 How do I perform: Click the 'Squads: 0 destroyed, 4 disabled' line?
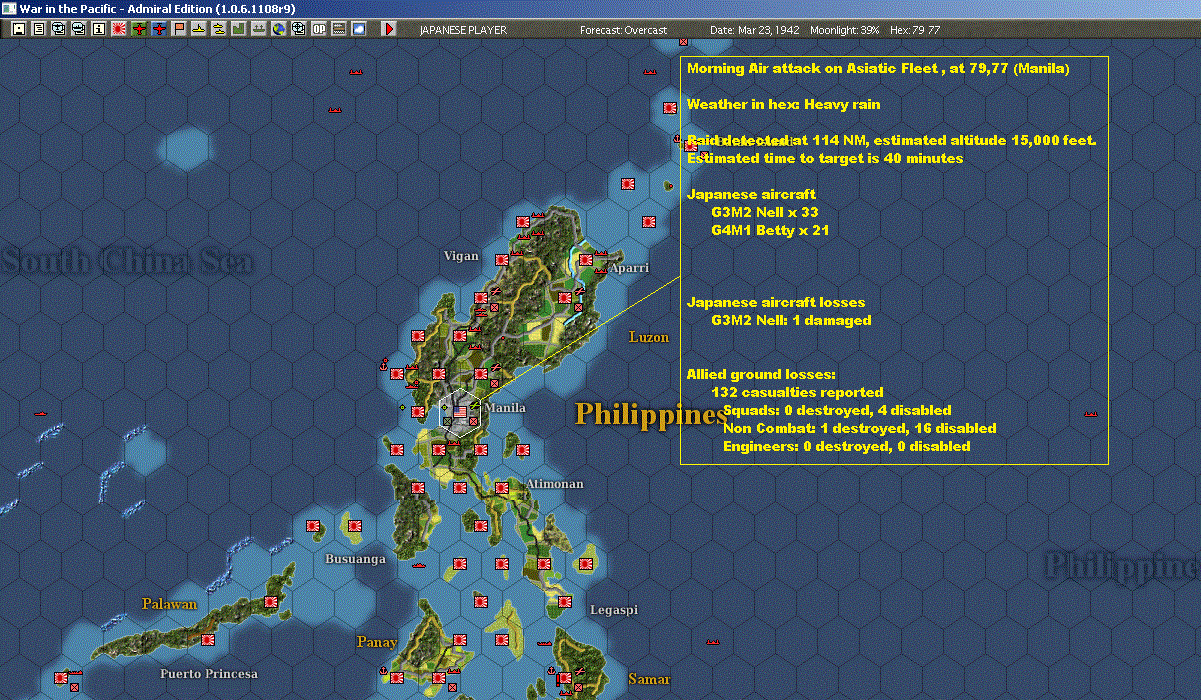tap(837, 410)
